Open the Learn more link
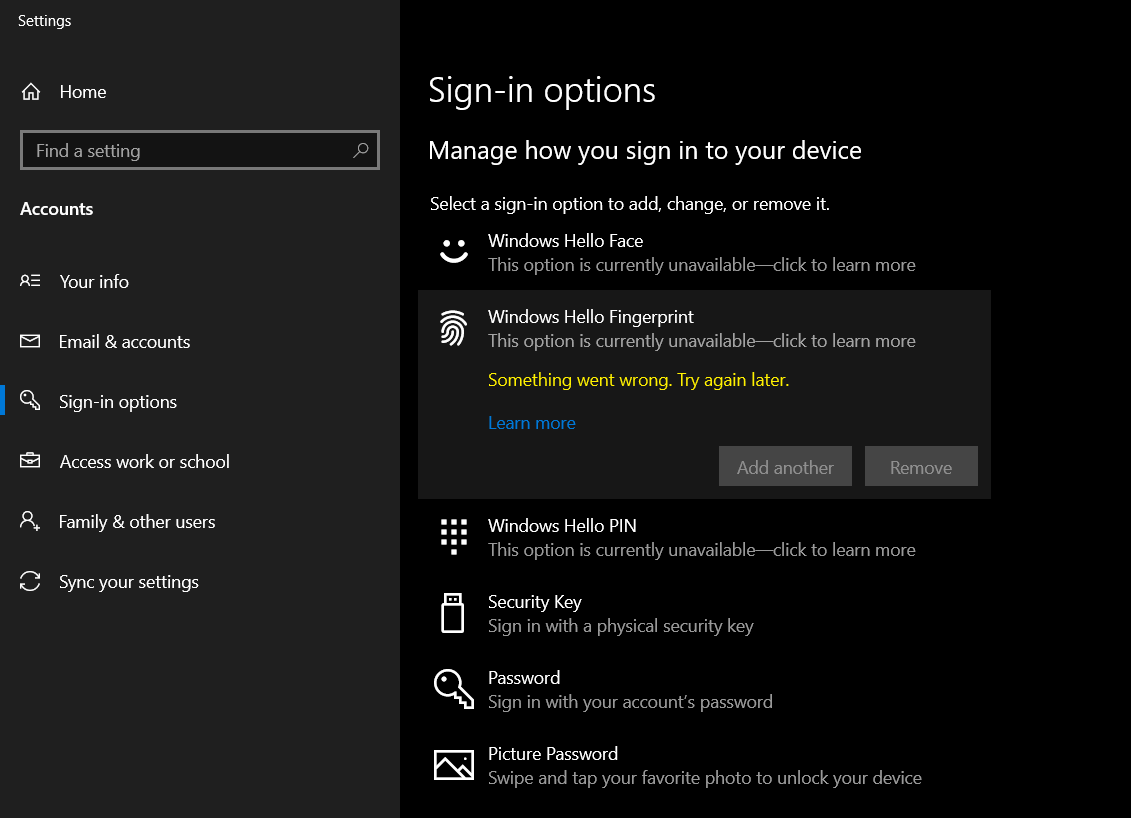Viewport: 1131px width, 818px height. pos(532,423)
